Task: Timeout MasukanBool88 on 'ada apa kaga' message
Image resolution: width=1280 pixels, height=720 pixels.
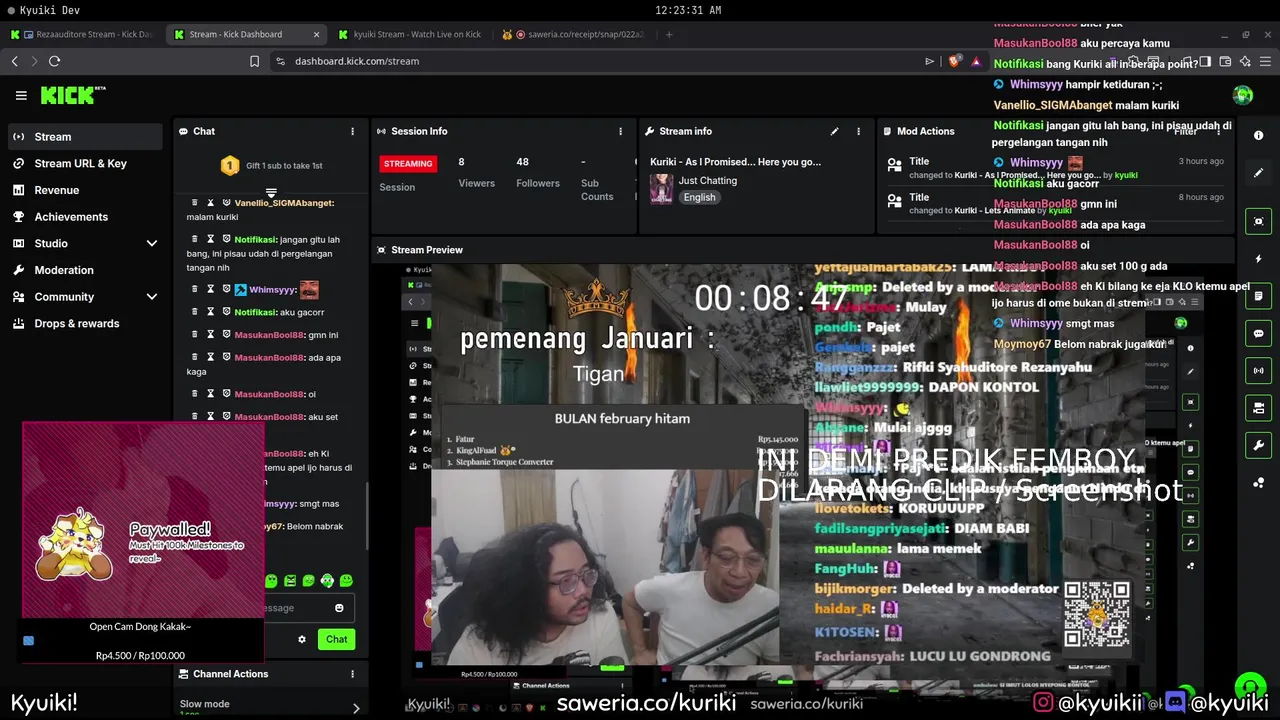Action: pos(211,357)
